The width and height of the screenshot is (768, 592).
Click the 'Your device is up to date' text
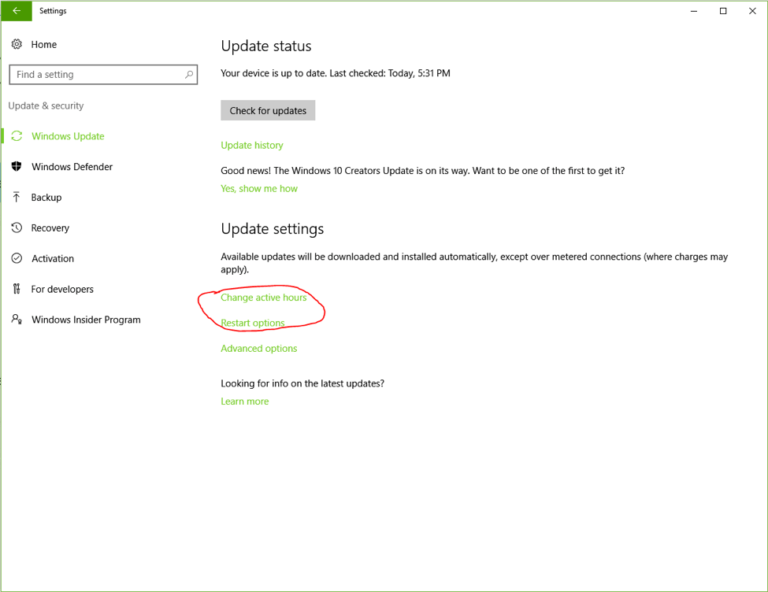336,73
